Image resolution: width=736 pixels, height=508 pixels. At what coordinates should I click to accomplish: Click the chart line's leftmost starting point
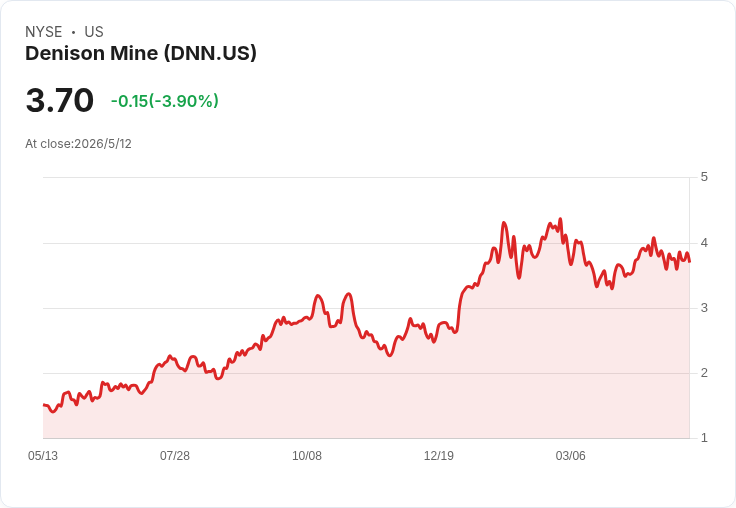tap(44, 405)
